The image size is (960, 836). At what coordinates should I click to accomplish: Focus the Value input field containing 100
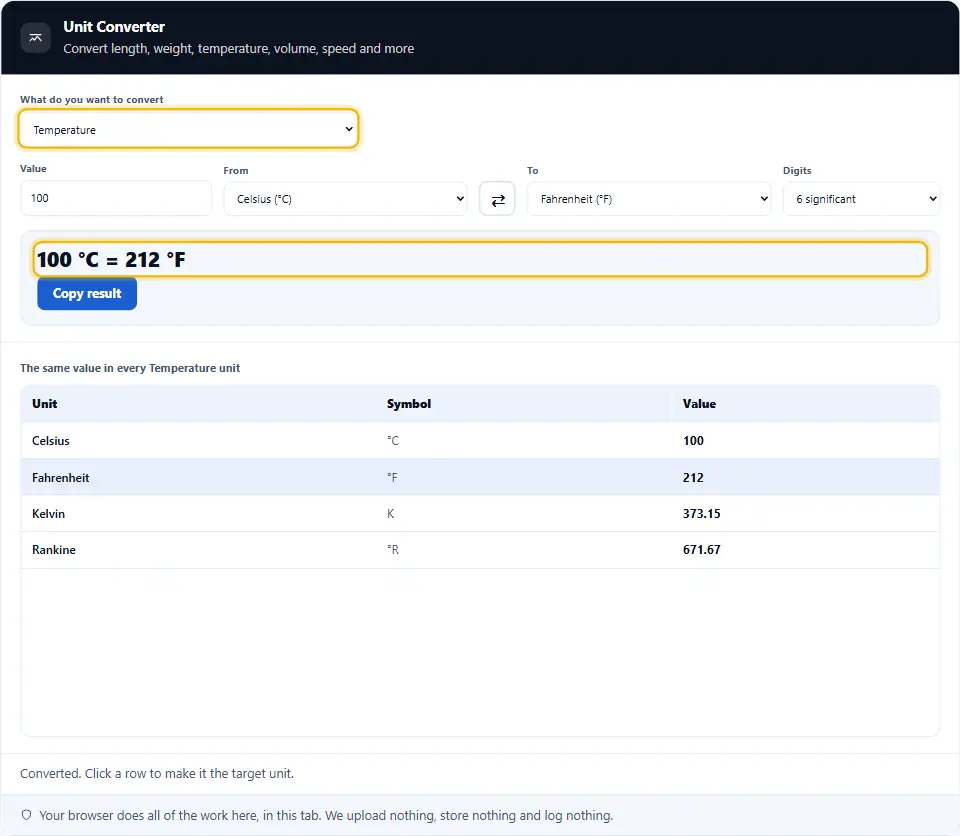[116, 198]
